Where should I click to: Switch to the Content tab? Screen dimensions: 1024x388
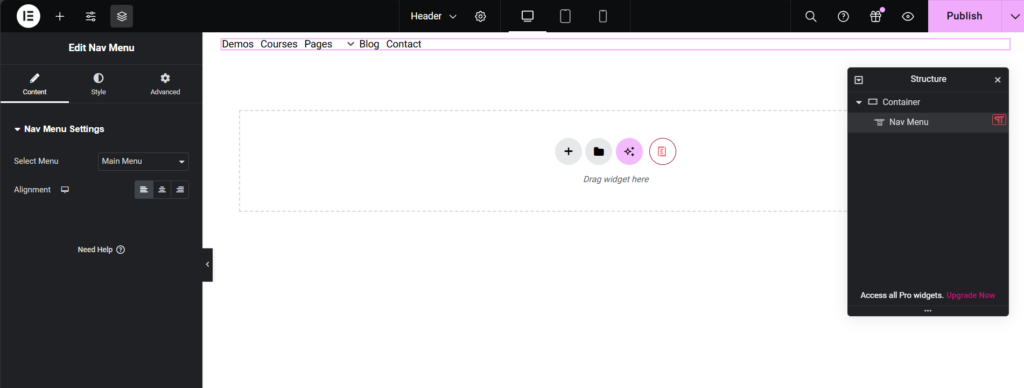pyautogui.click(x=35, y=84)
